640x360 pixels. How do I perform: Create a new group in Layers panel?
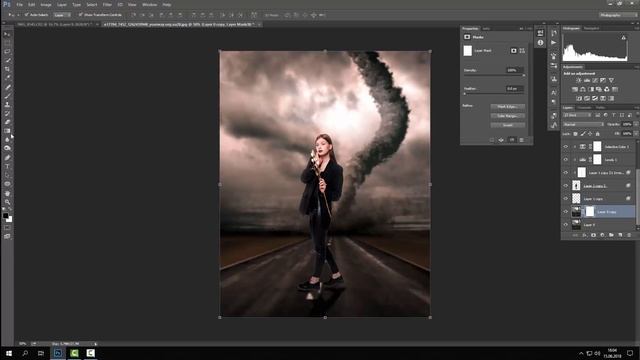coord(611,235)
